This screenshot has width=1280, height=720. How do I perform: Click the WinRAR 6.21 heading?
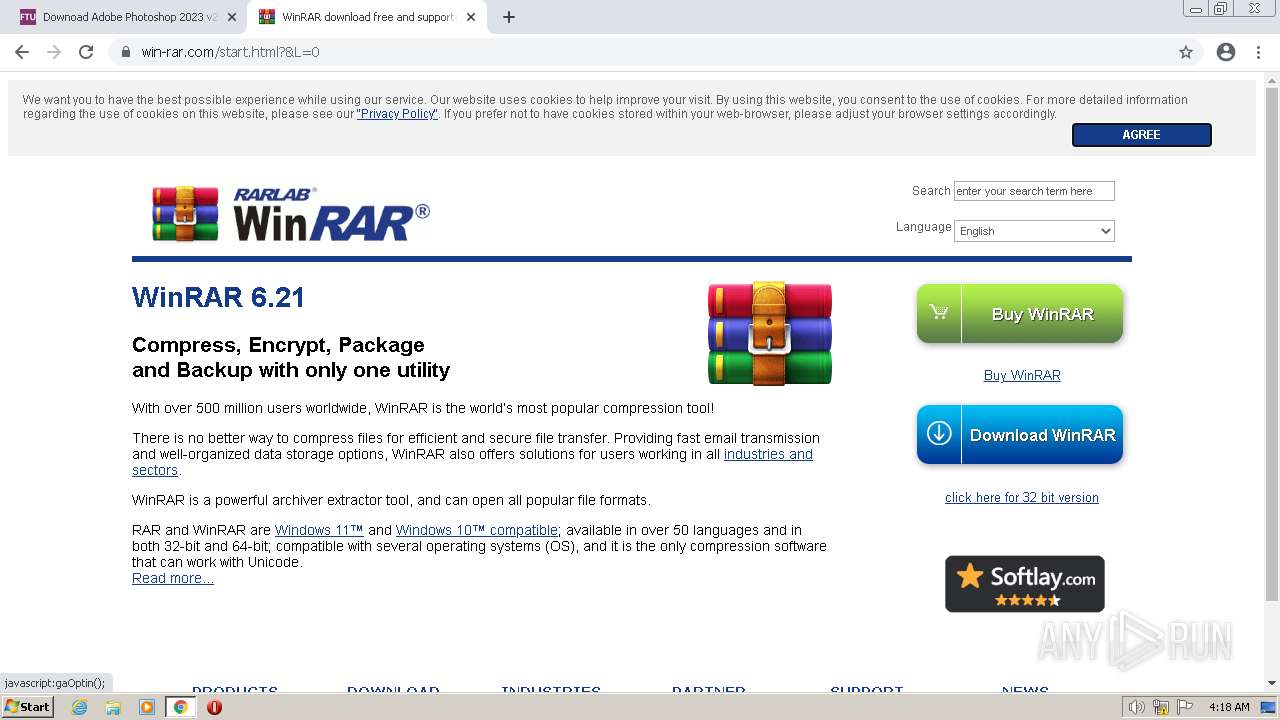218,297
